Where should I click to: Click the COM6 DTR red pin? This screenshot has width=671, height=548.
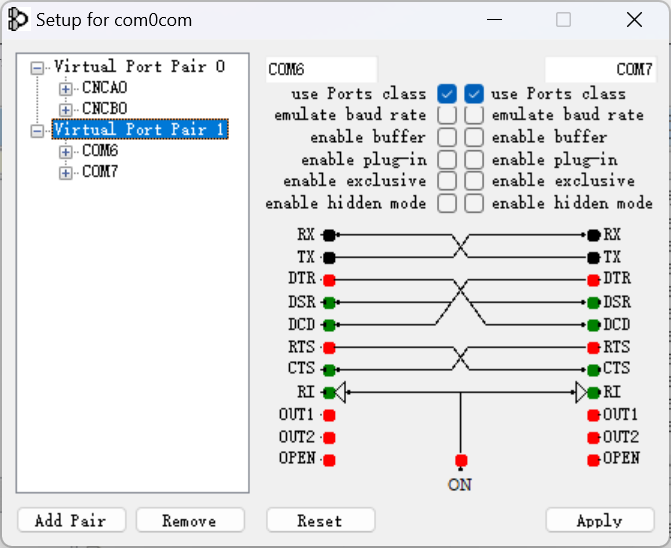pos(329,280)
